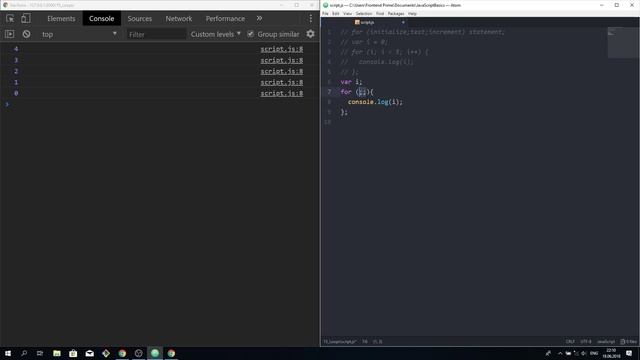640x360 pixels.
Task: Click the battery icon in system tray
Action: (x=568, y=353)
